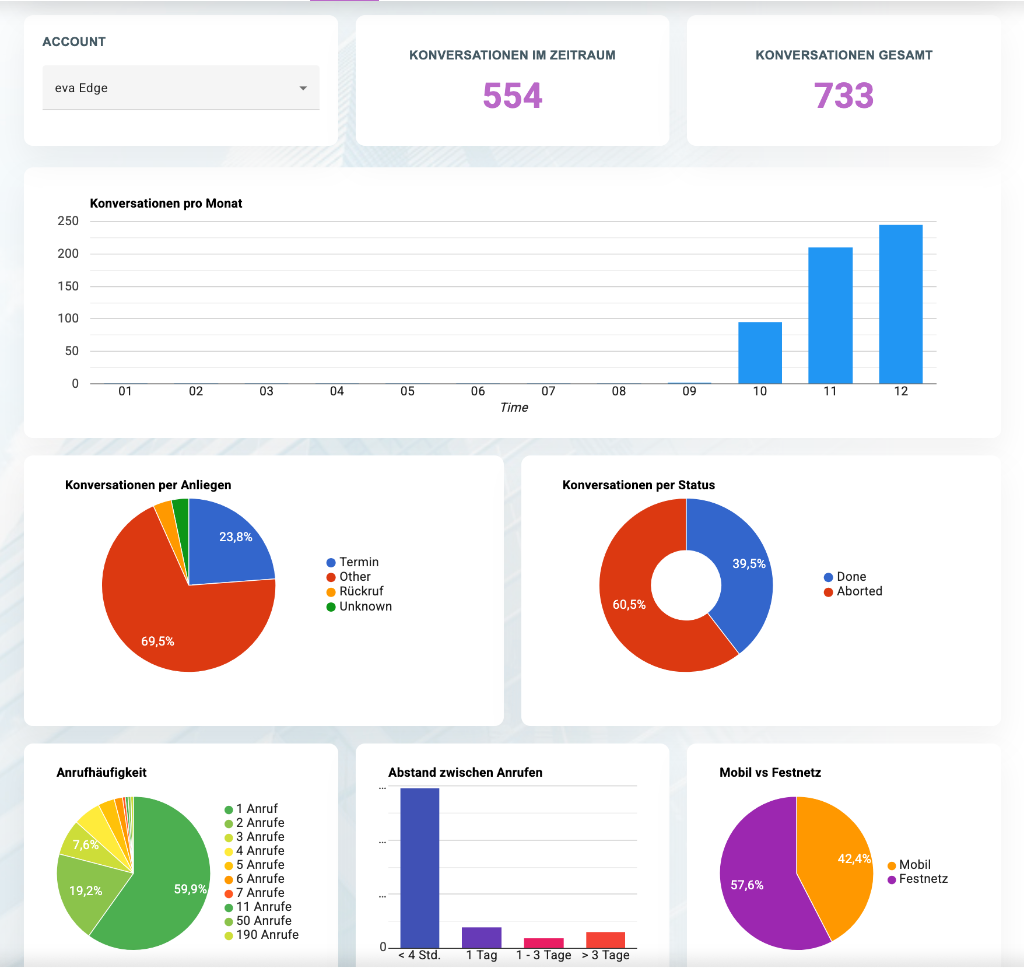
Task: Select the December bar in Konversationen pro Monat
Action: coord(900,300)
